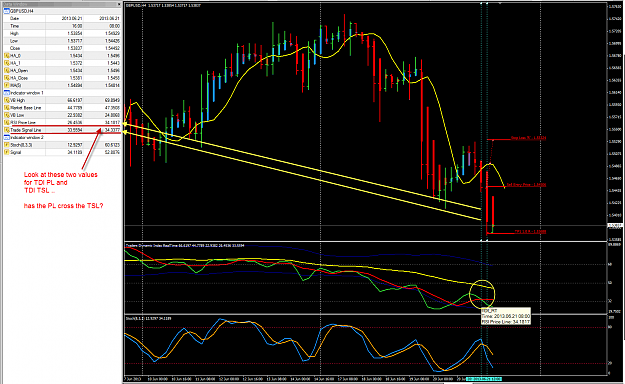625x384 pixels.
Task: Click the highlighted date label on time axis
Action: click(484, 379)
